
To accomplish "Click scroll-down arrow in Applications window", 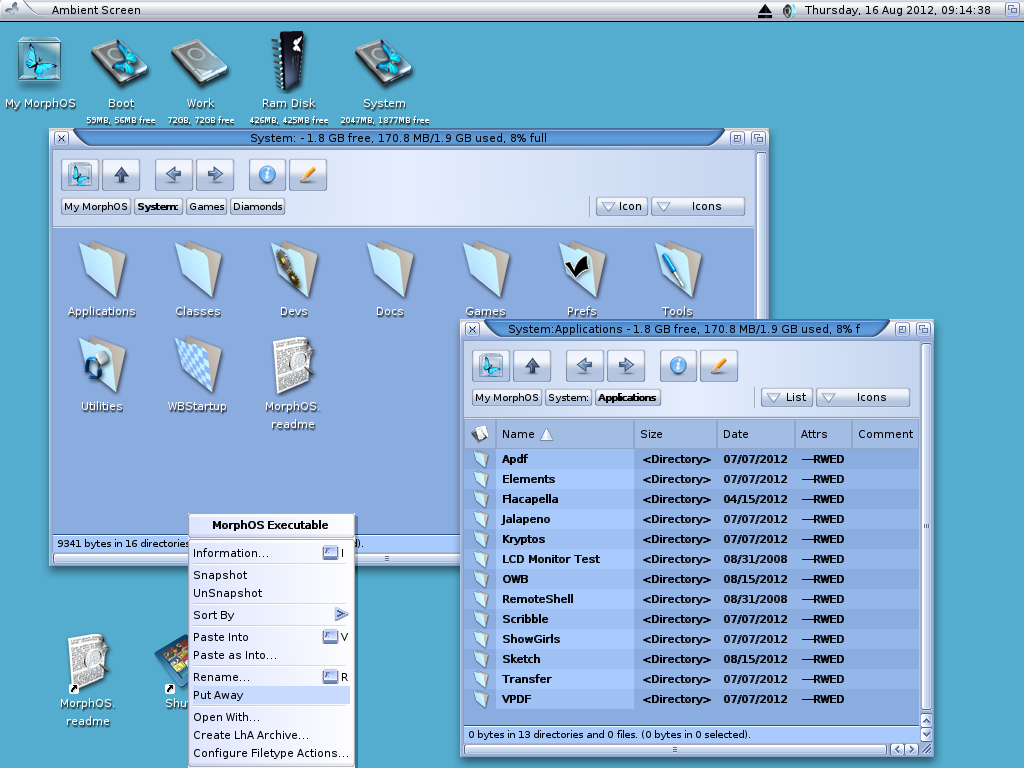I will coord(926,735).
